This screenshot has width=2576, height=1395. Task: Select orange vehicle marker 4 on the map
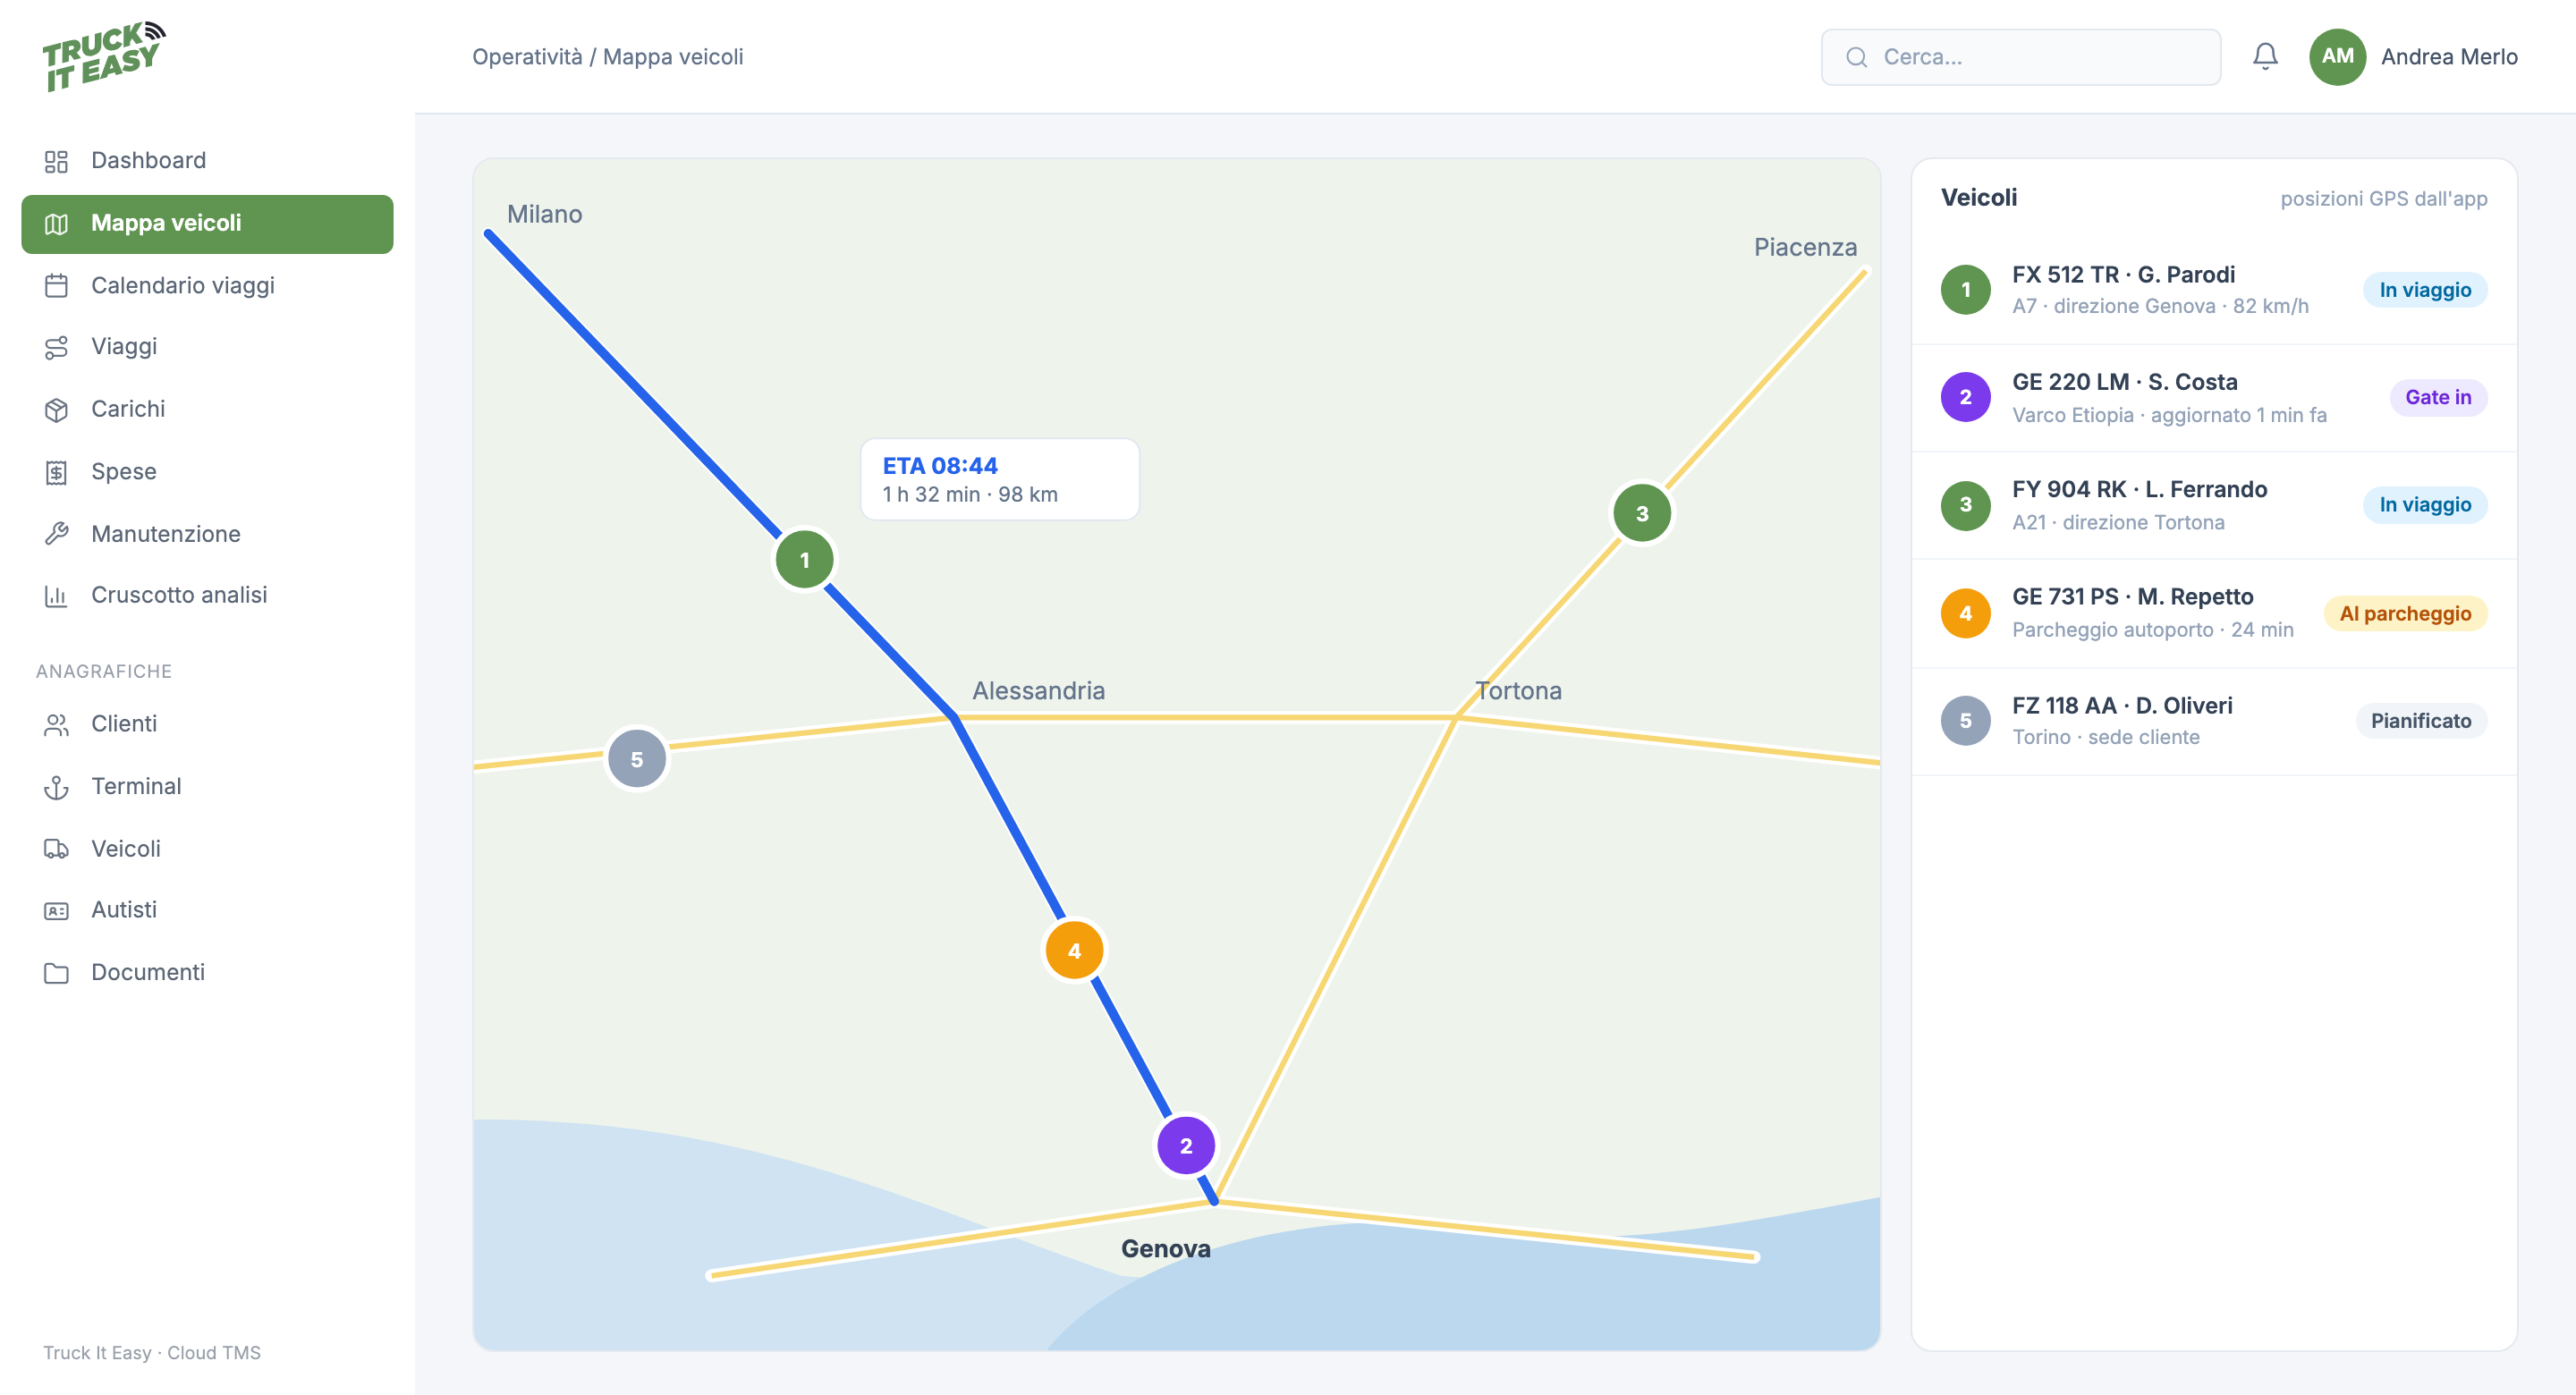point(1074,951)
